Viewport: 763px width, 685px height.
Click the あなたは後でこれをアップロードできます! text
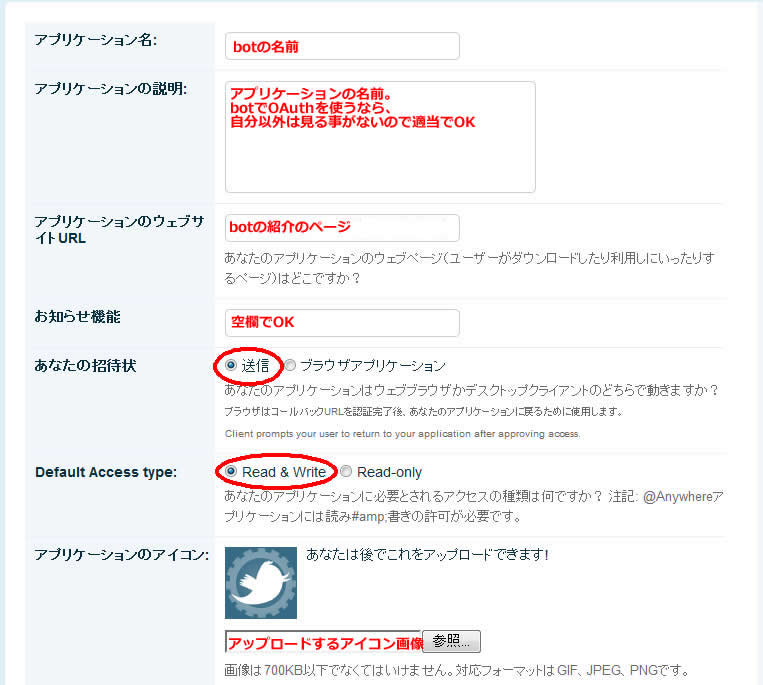point(427,555)
